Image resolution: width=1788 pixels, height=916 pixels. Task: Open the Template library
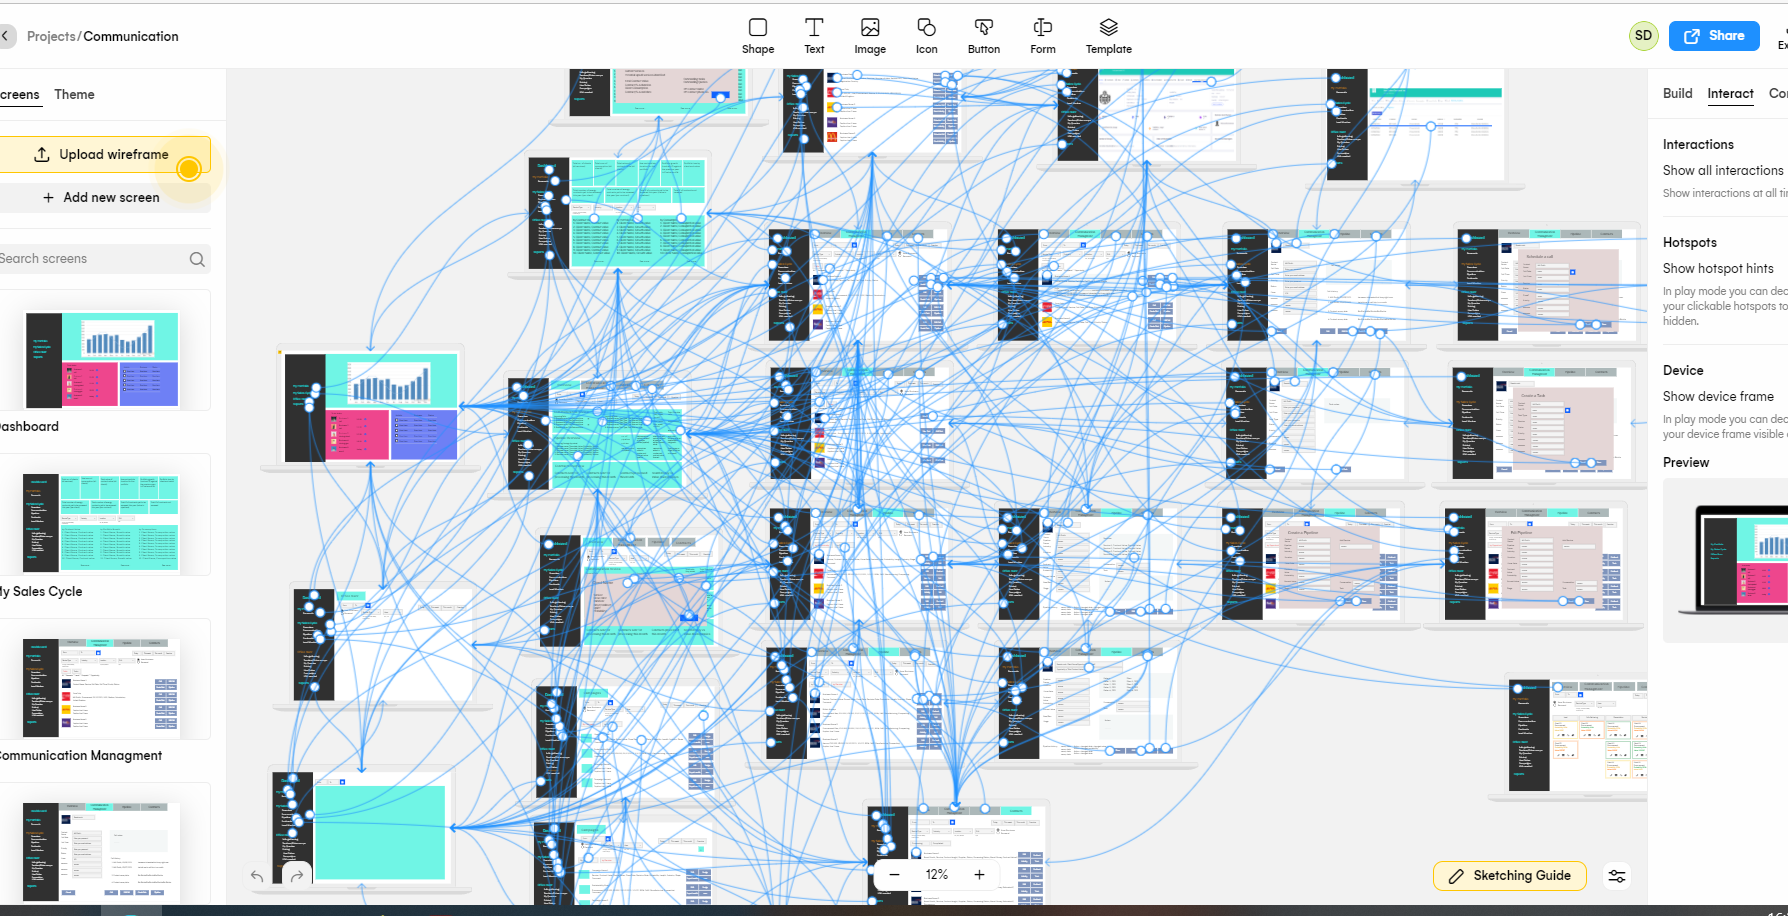pos(1108,35)
